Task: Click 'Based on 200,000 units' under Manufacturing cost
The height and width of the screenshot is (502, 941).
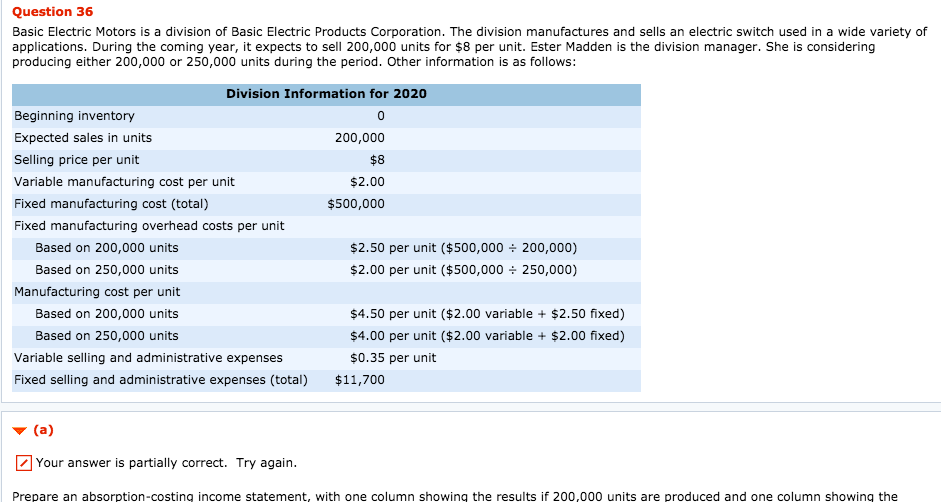Action: pyautogui.click(x=107, y=314)
